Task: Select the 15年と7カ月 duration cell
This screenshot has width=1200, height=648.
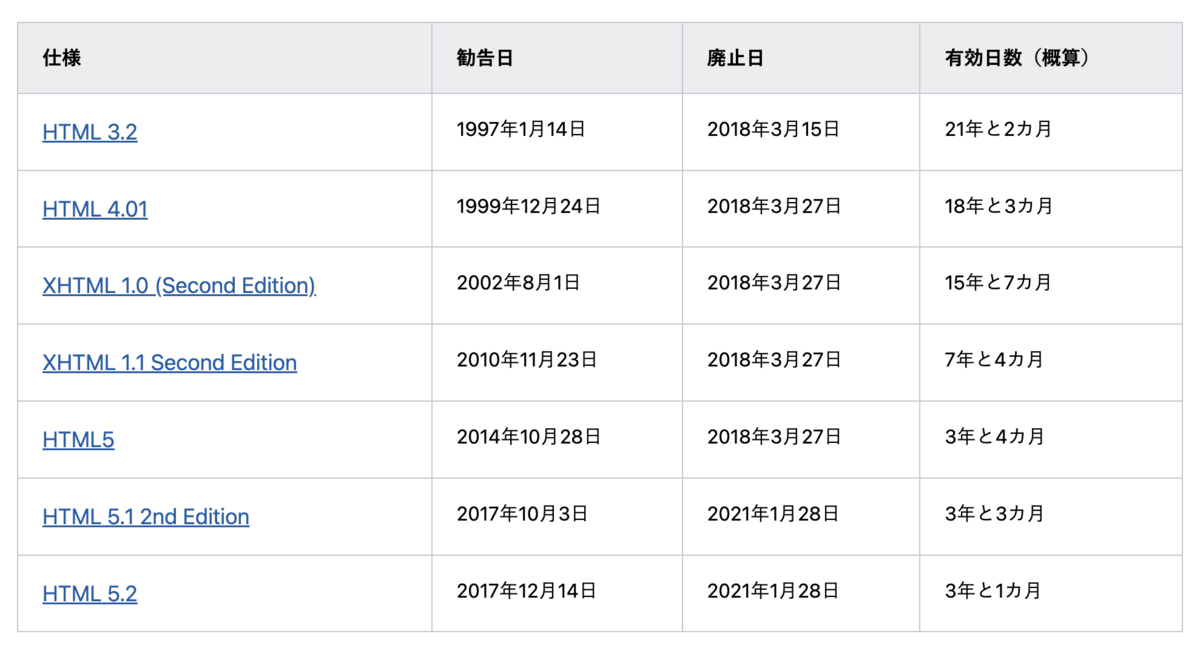Action: click(x=999, y=283)
